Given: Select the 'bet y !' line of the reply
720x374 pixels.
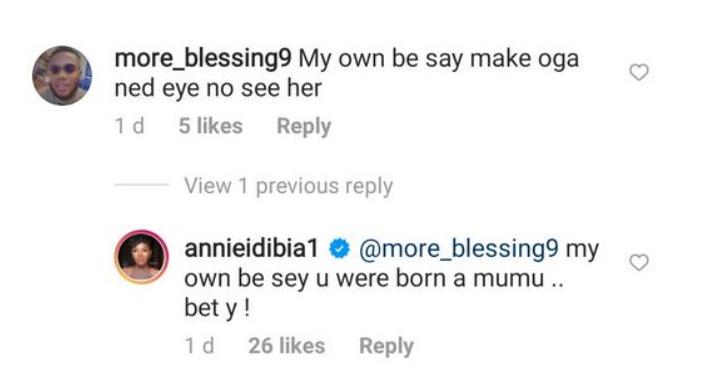Looking at the screenshot, I should [x=217, y=308].
